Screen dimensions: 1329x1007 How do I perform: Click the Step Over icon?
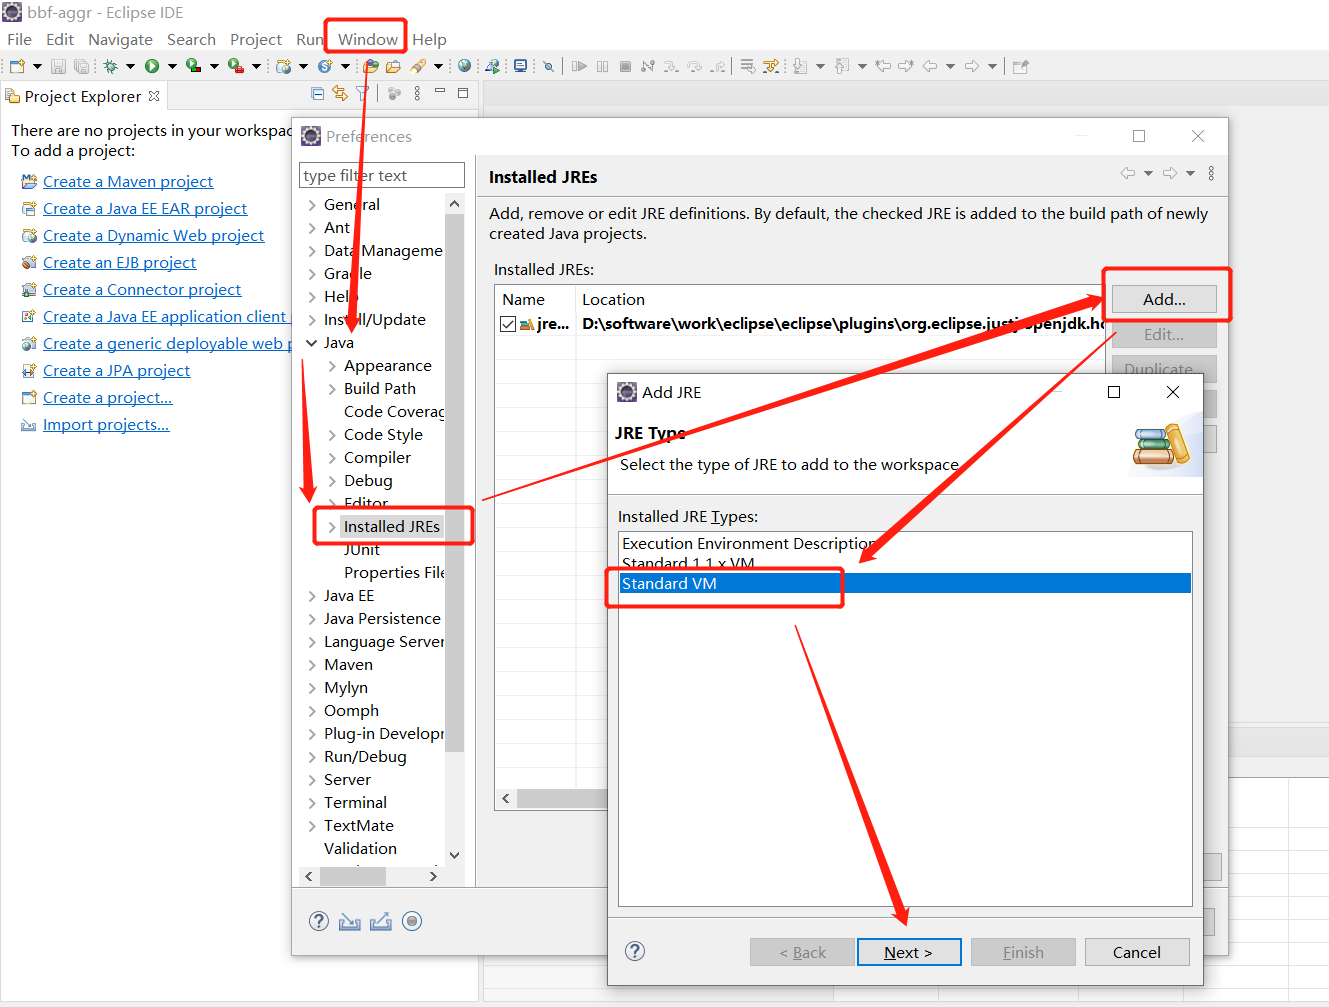coord(694,66)
